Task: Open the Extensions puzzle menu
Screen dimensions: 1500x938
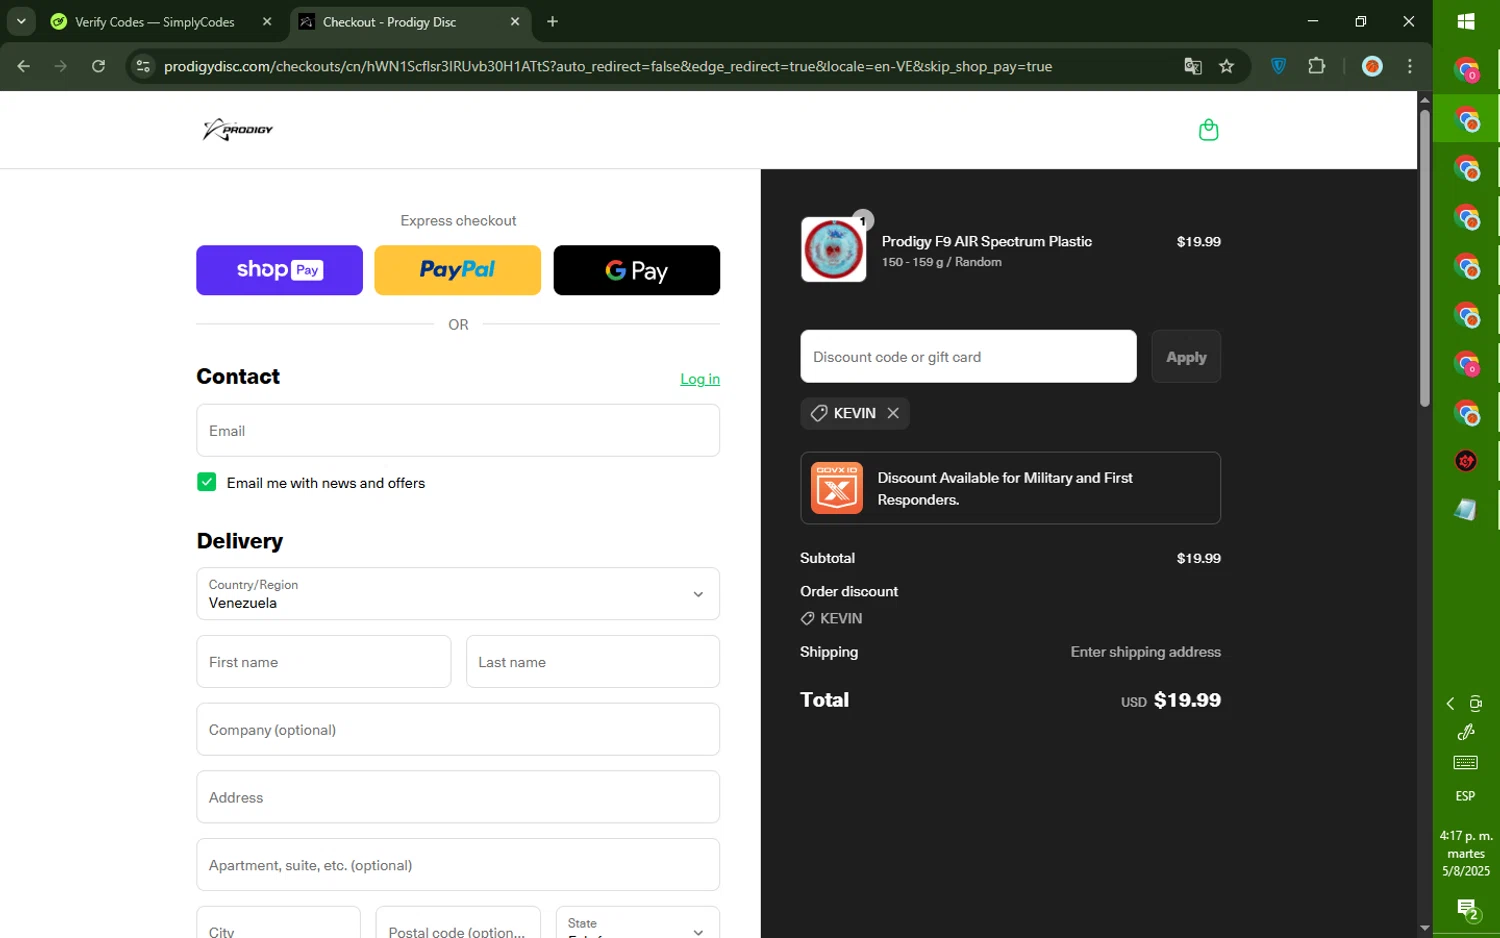Action: coord(1316,66)
